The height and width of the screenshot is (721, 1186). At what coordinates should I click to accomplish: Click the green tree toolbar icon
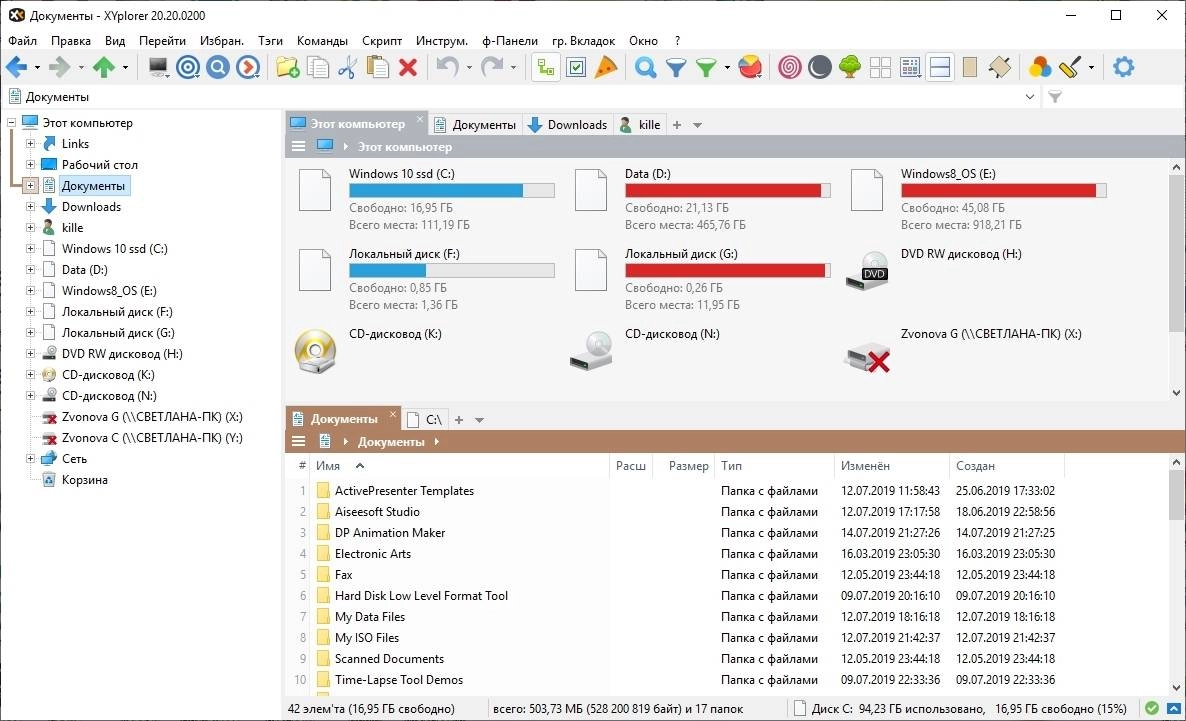pos(850,67)
